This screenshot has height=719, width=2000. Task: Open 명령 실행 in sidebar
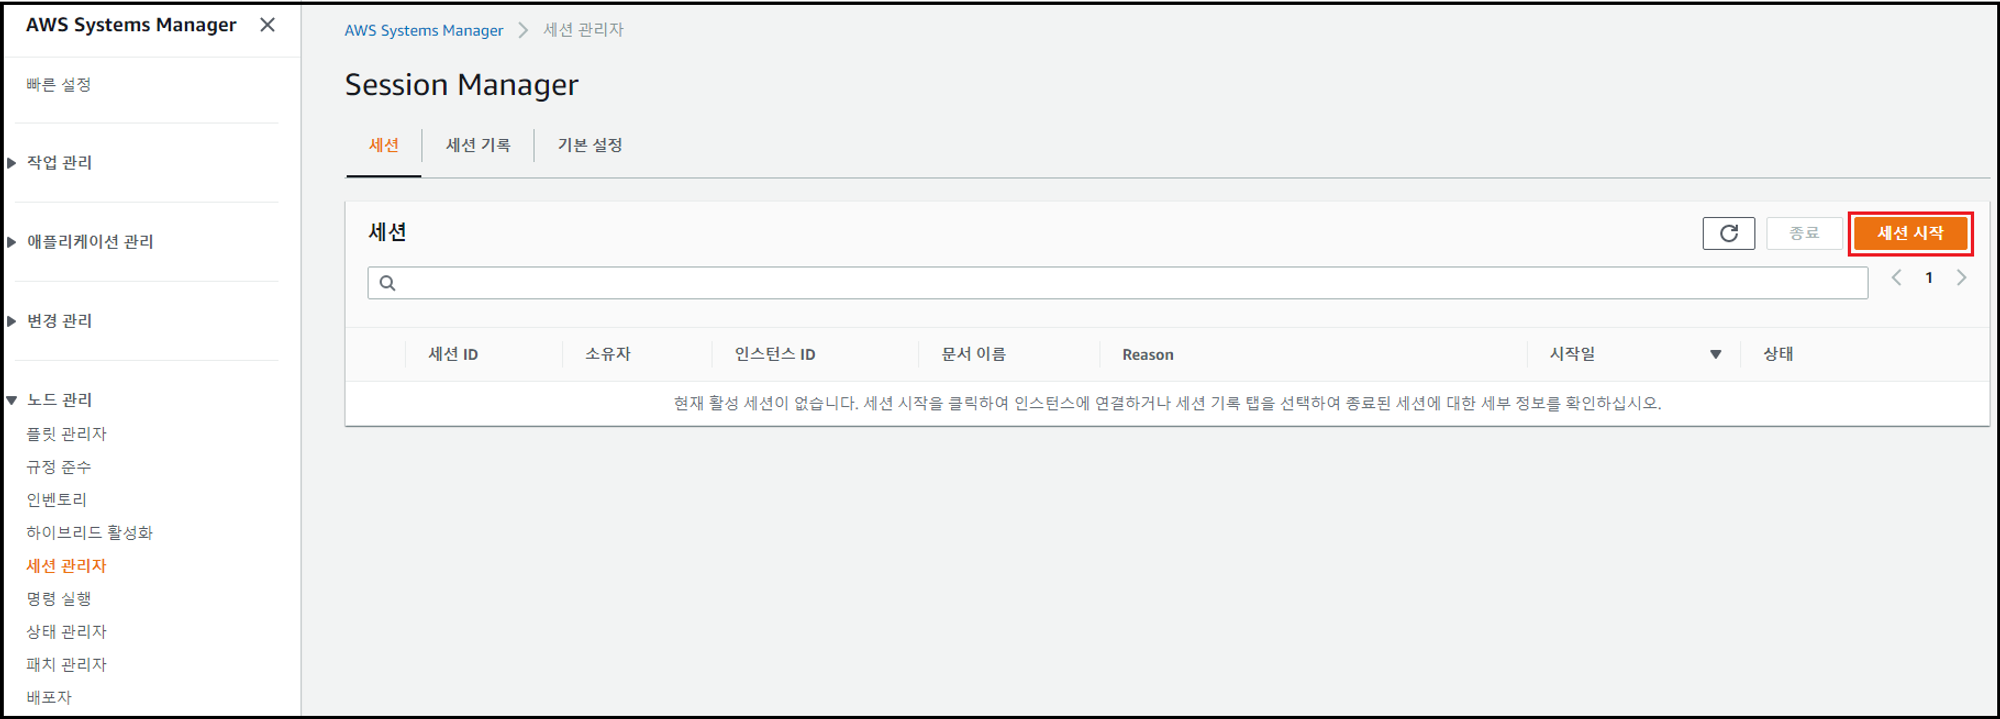pos(59,599)
